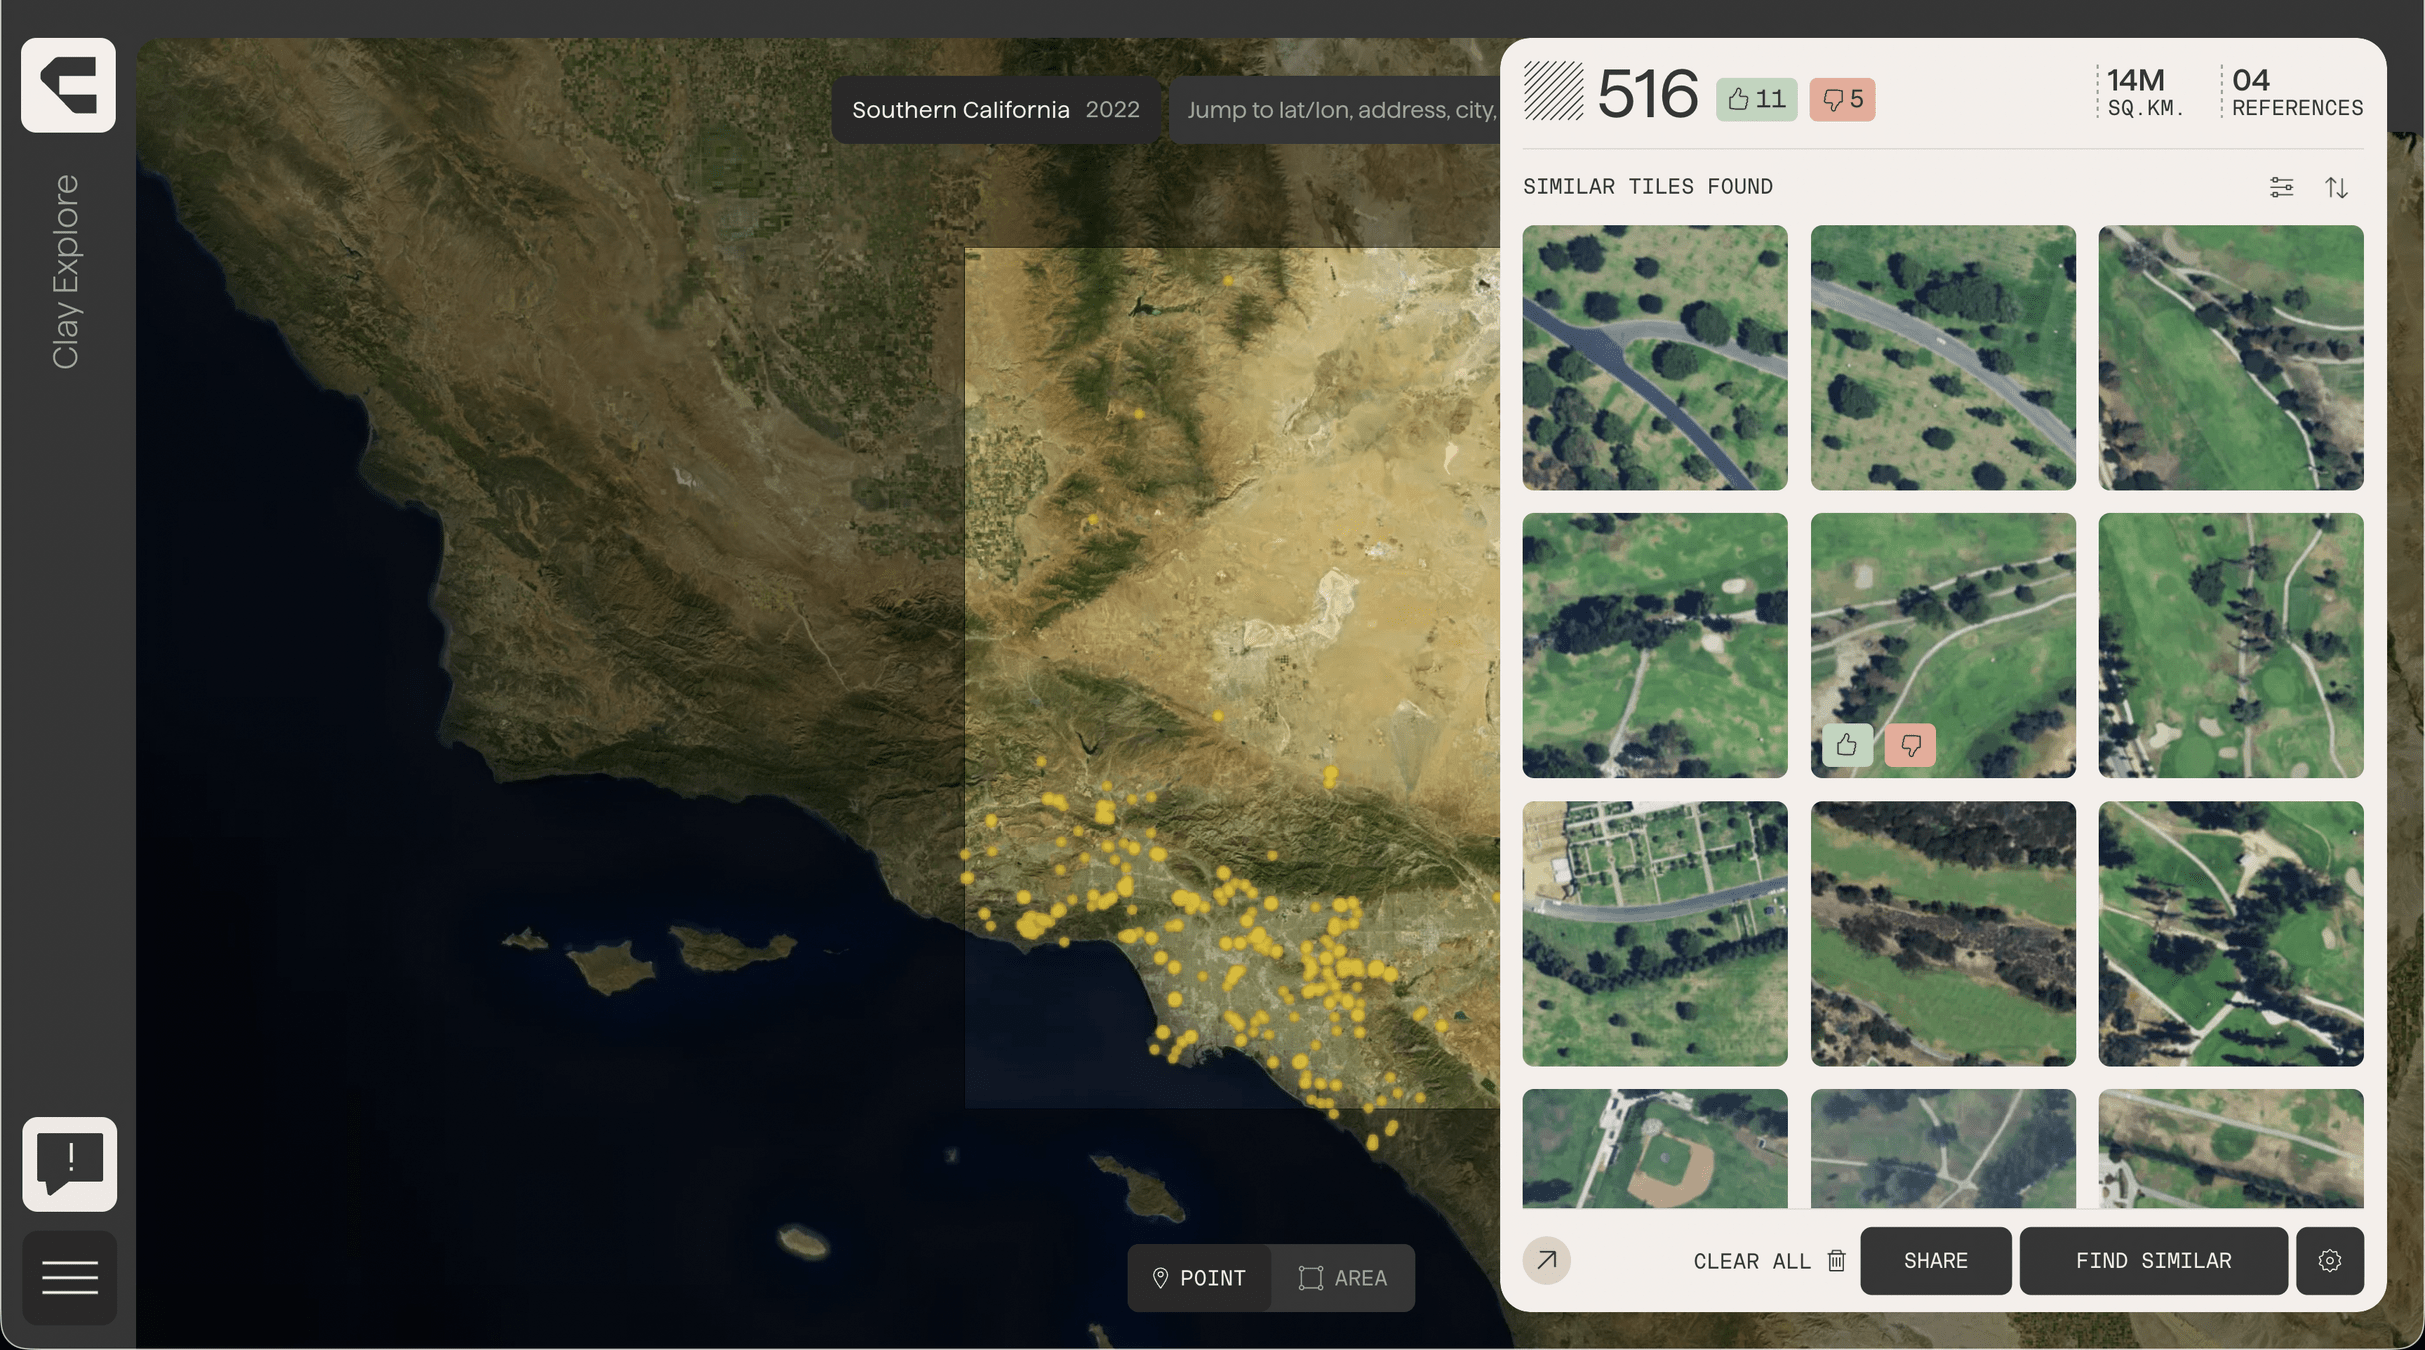Open the filter sliders icon
2425x1350 pixels.
tap(2281, 187)
